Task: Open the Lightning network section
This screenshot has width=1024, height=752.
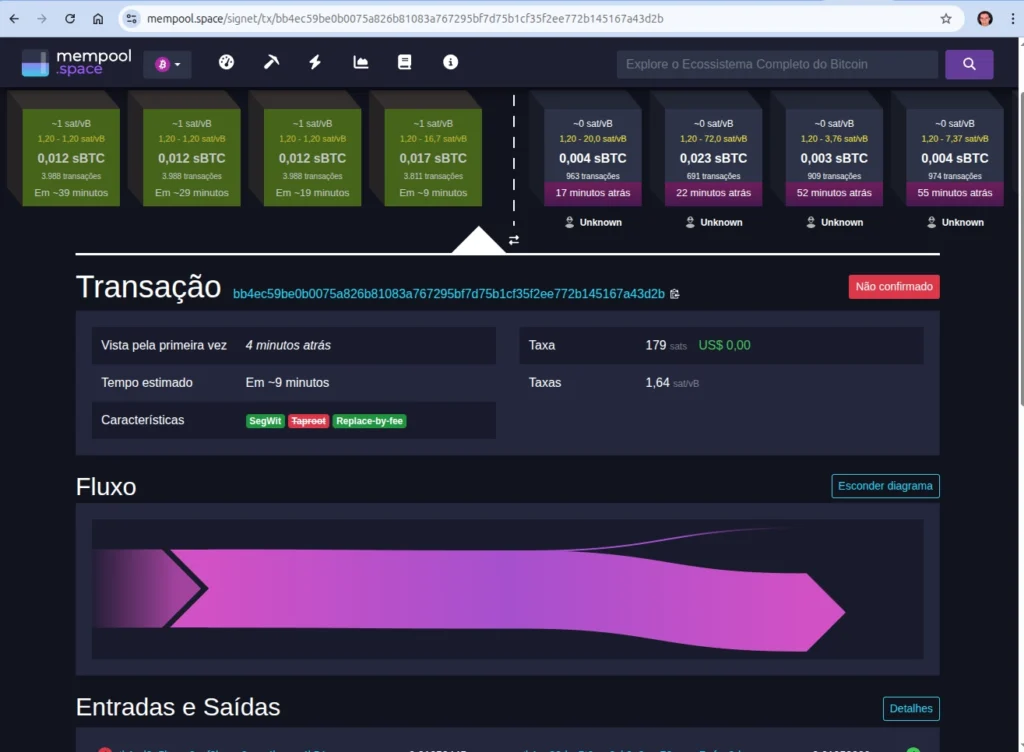Action: (x=315, y=62)
